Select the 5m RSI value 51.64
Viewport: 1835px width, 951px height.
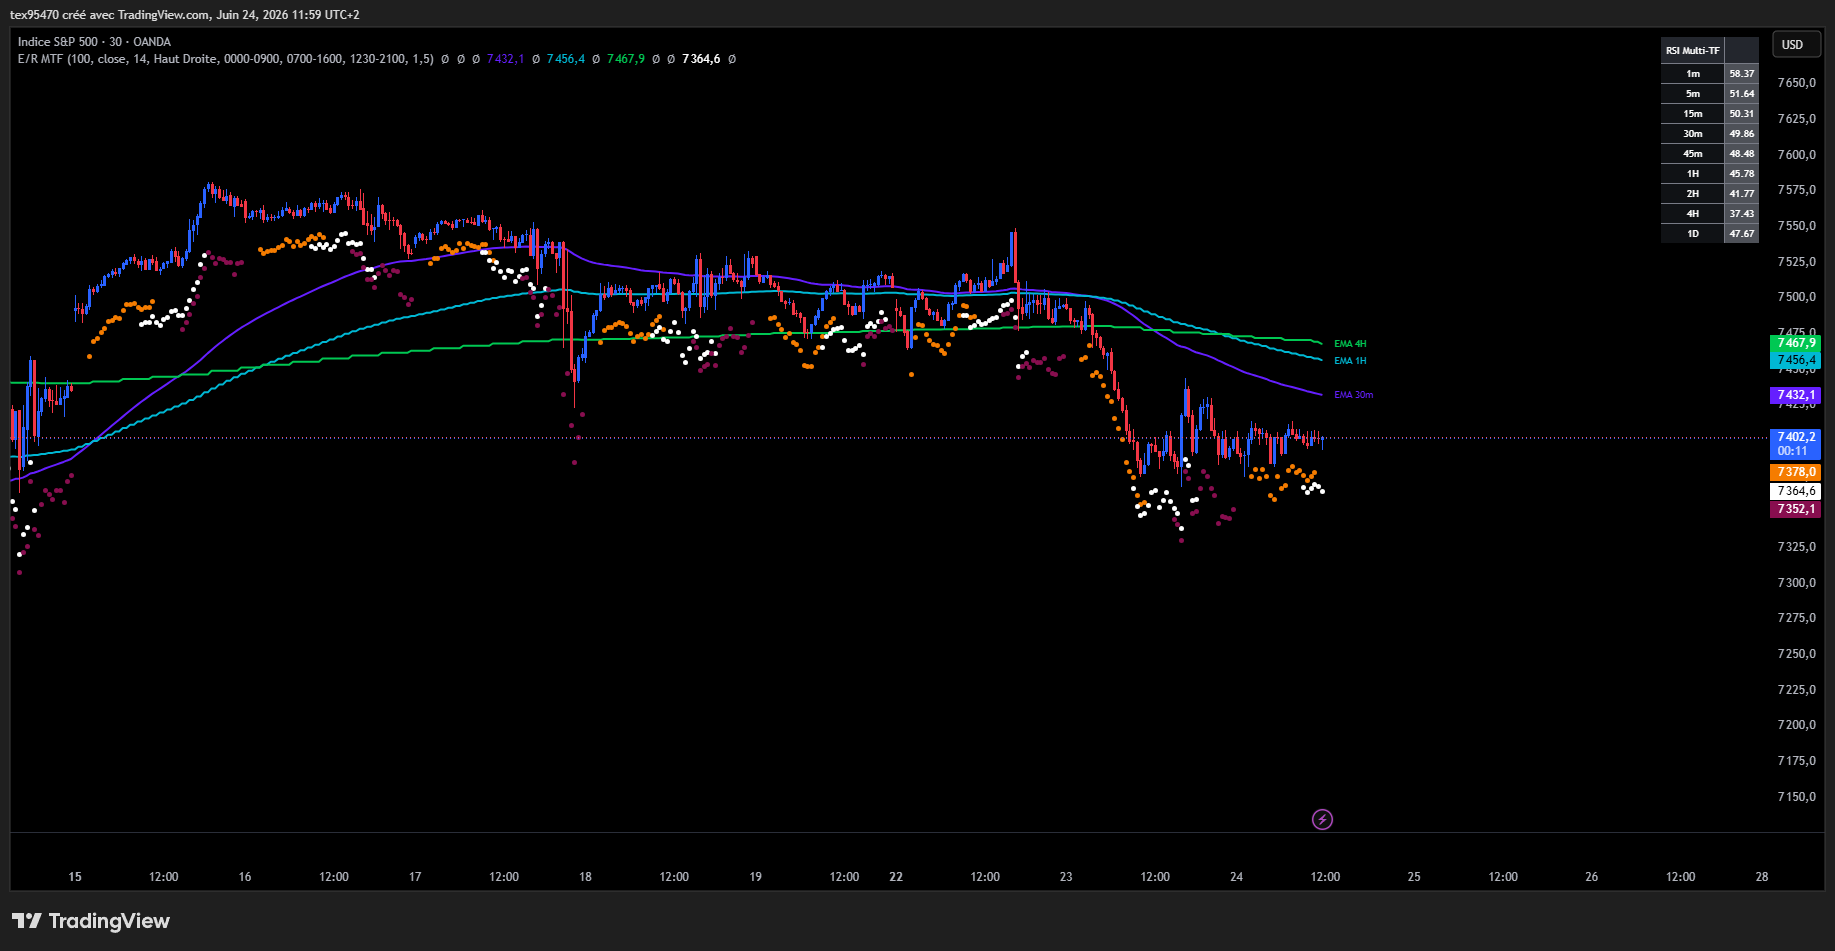(1742, 94)
